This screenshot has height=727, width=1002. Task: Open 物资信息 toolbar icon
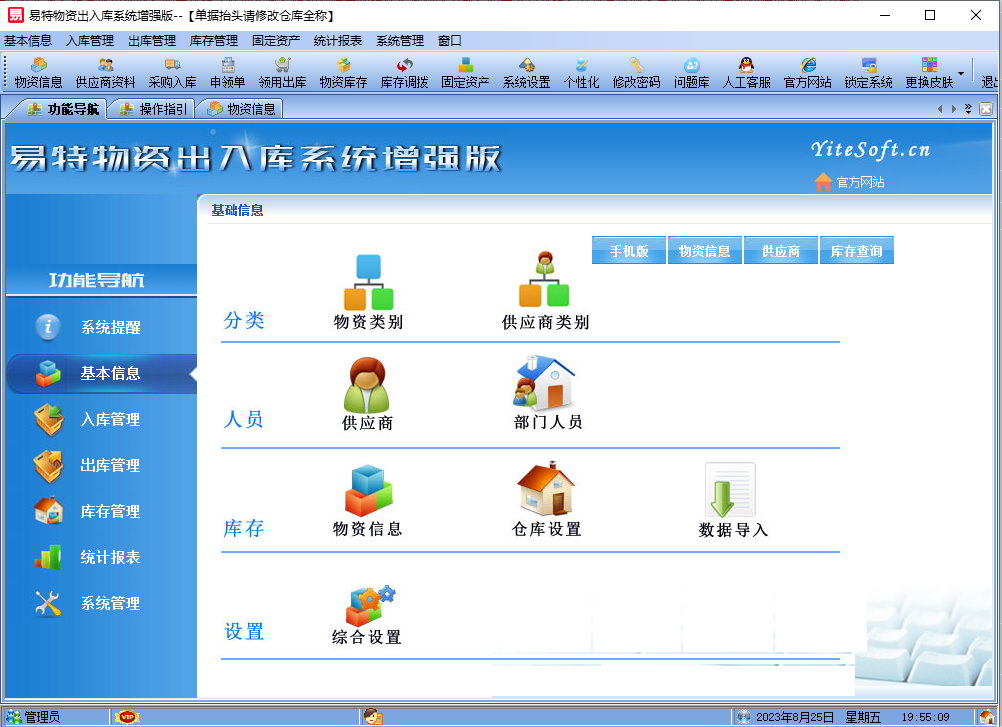[38, 73]
